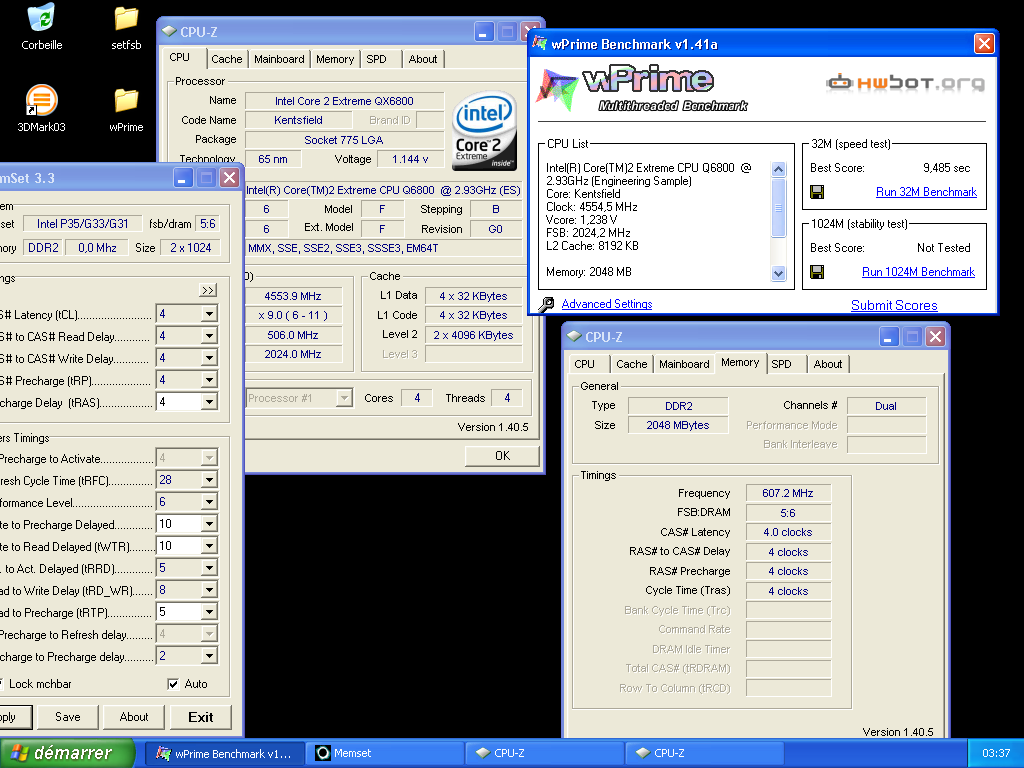Close the wPrime Benchmark window
The width and height of the screenshot is (1024, 768).
[984, 44]
